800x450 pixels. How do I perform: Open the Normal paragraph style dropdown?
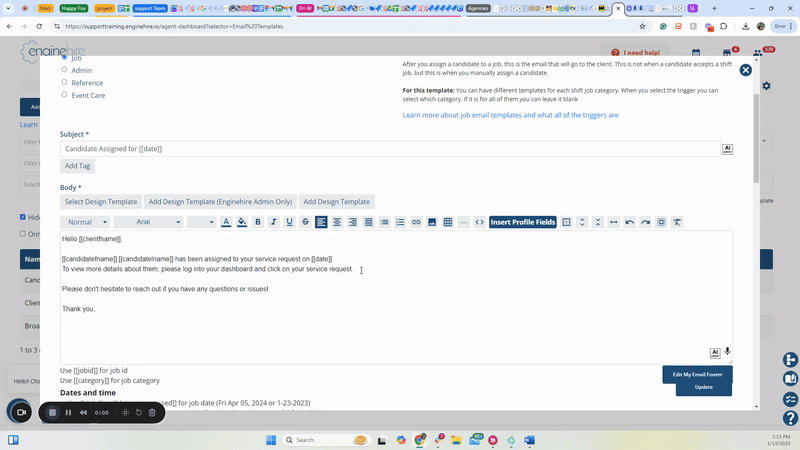pyautogui.click(x=85, y=222)
